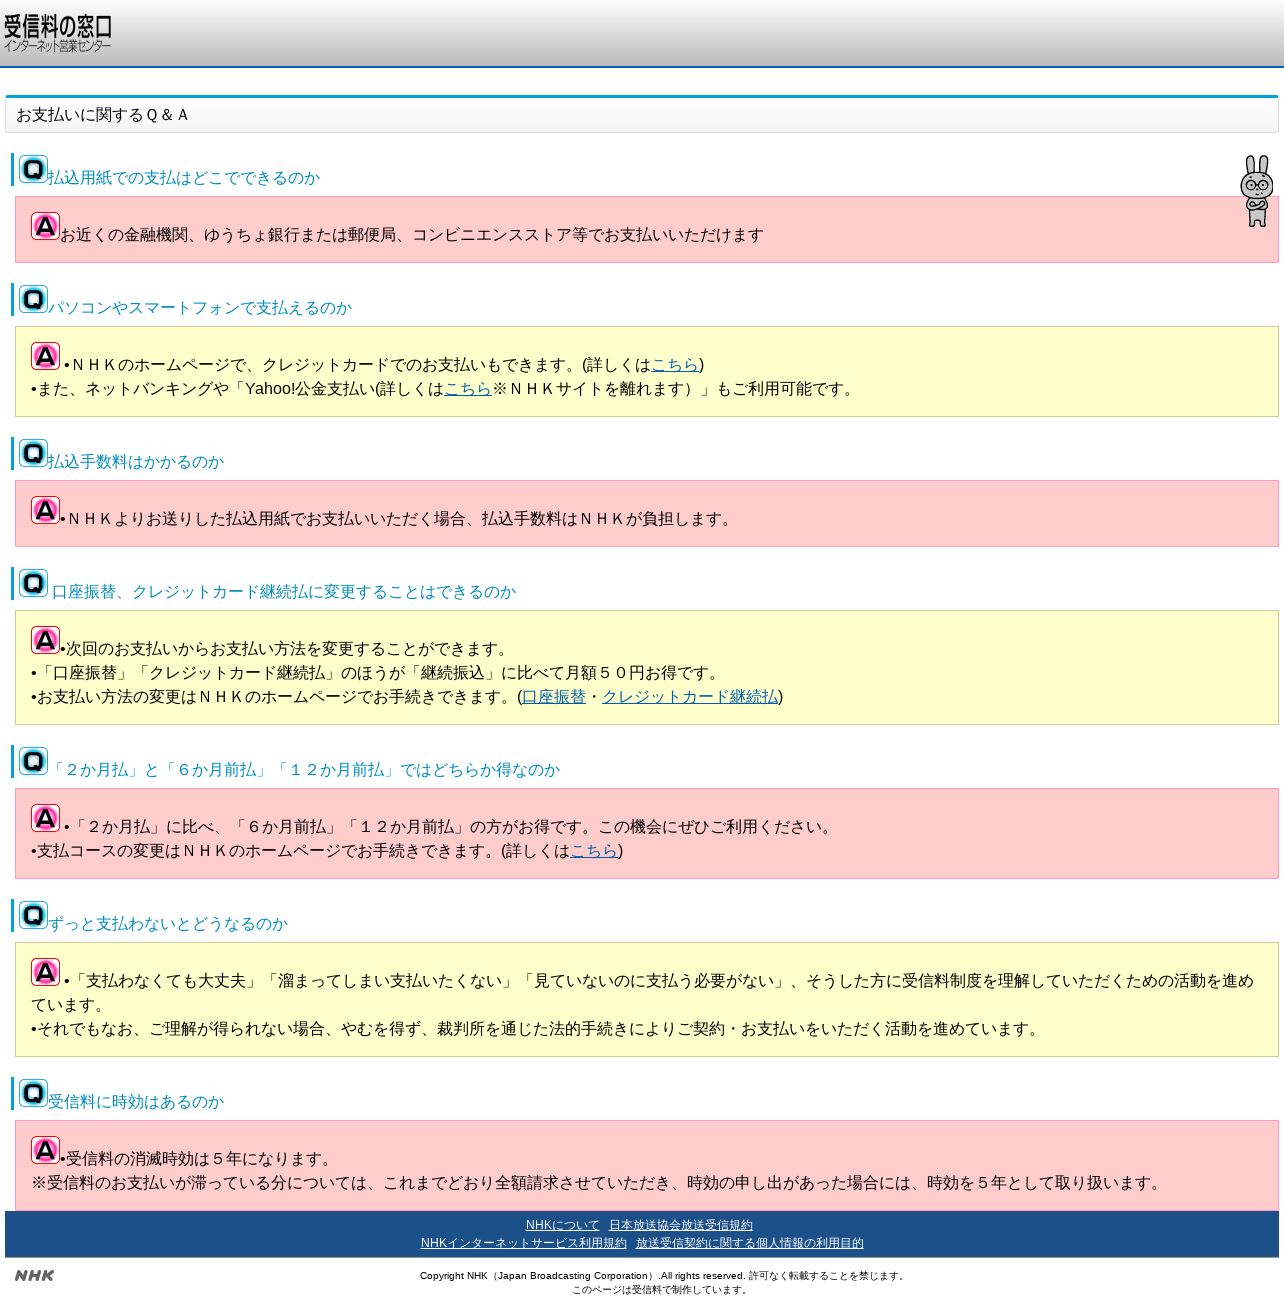Click the rabbit mascot character icon
1284x1311 pixels.
click(x=1257, y=191)
